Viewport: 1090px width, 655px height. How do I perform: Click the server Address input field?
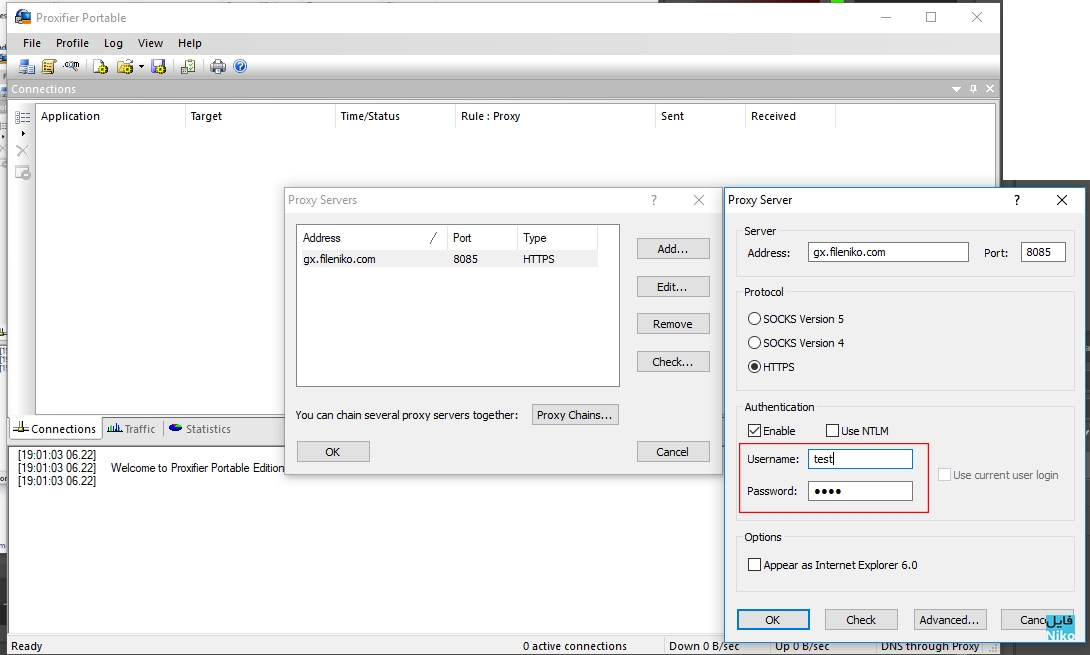pos(888,252)
